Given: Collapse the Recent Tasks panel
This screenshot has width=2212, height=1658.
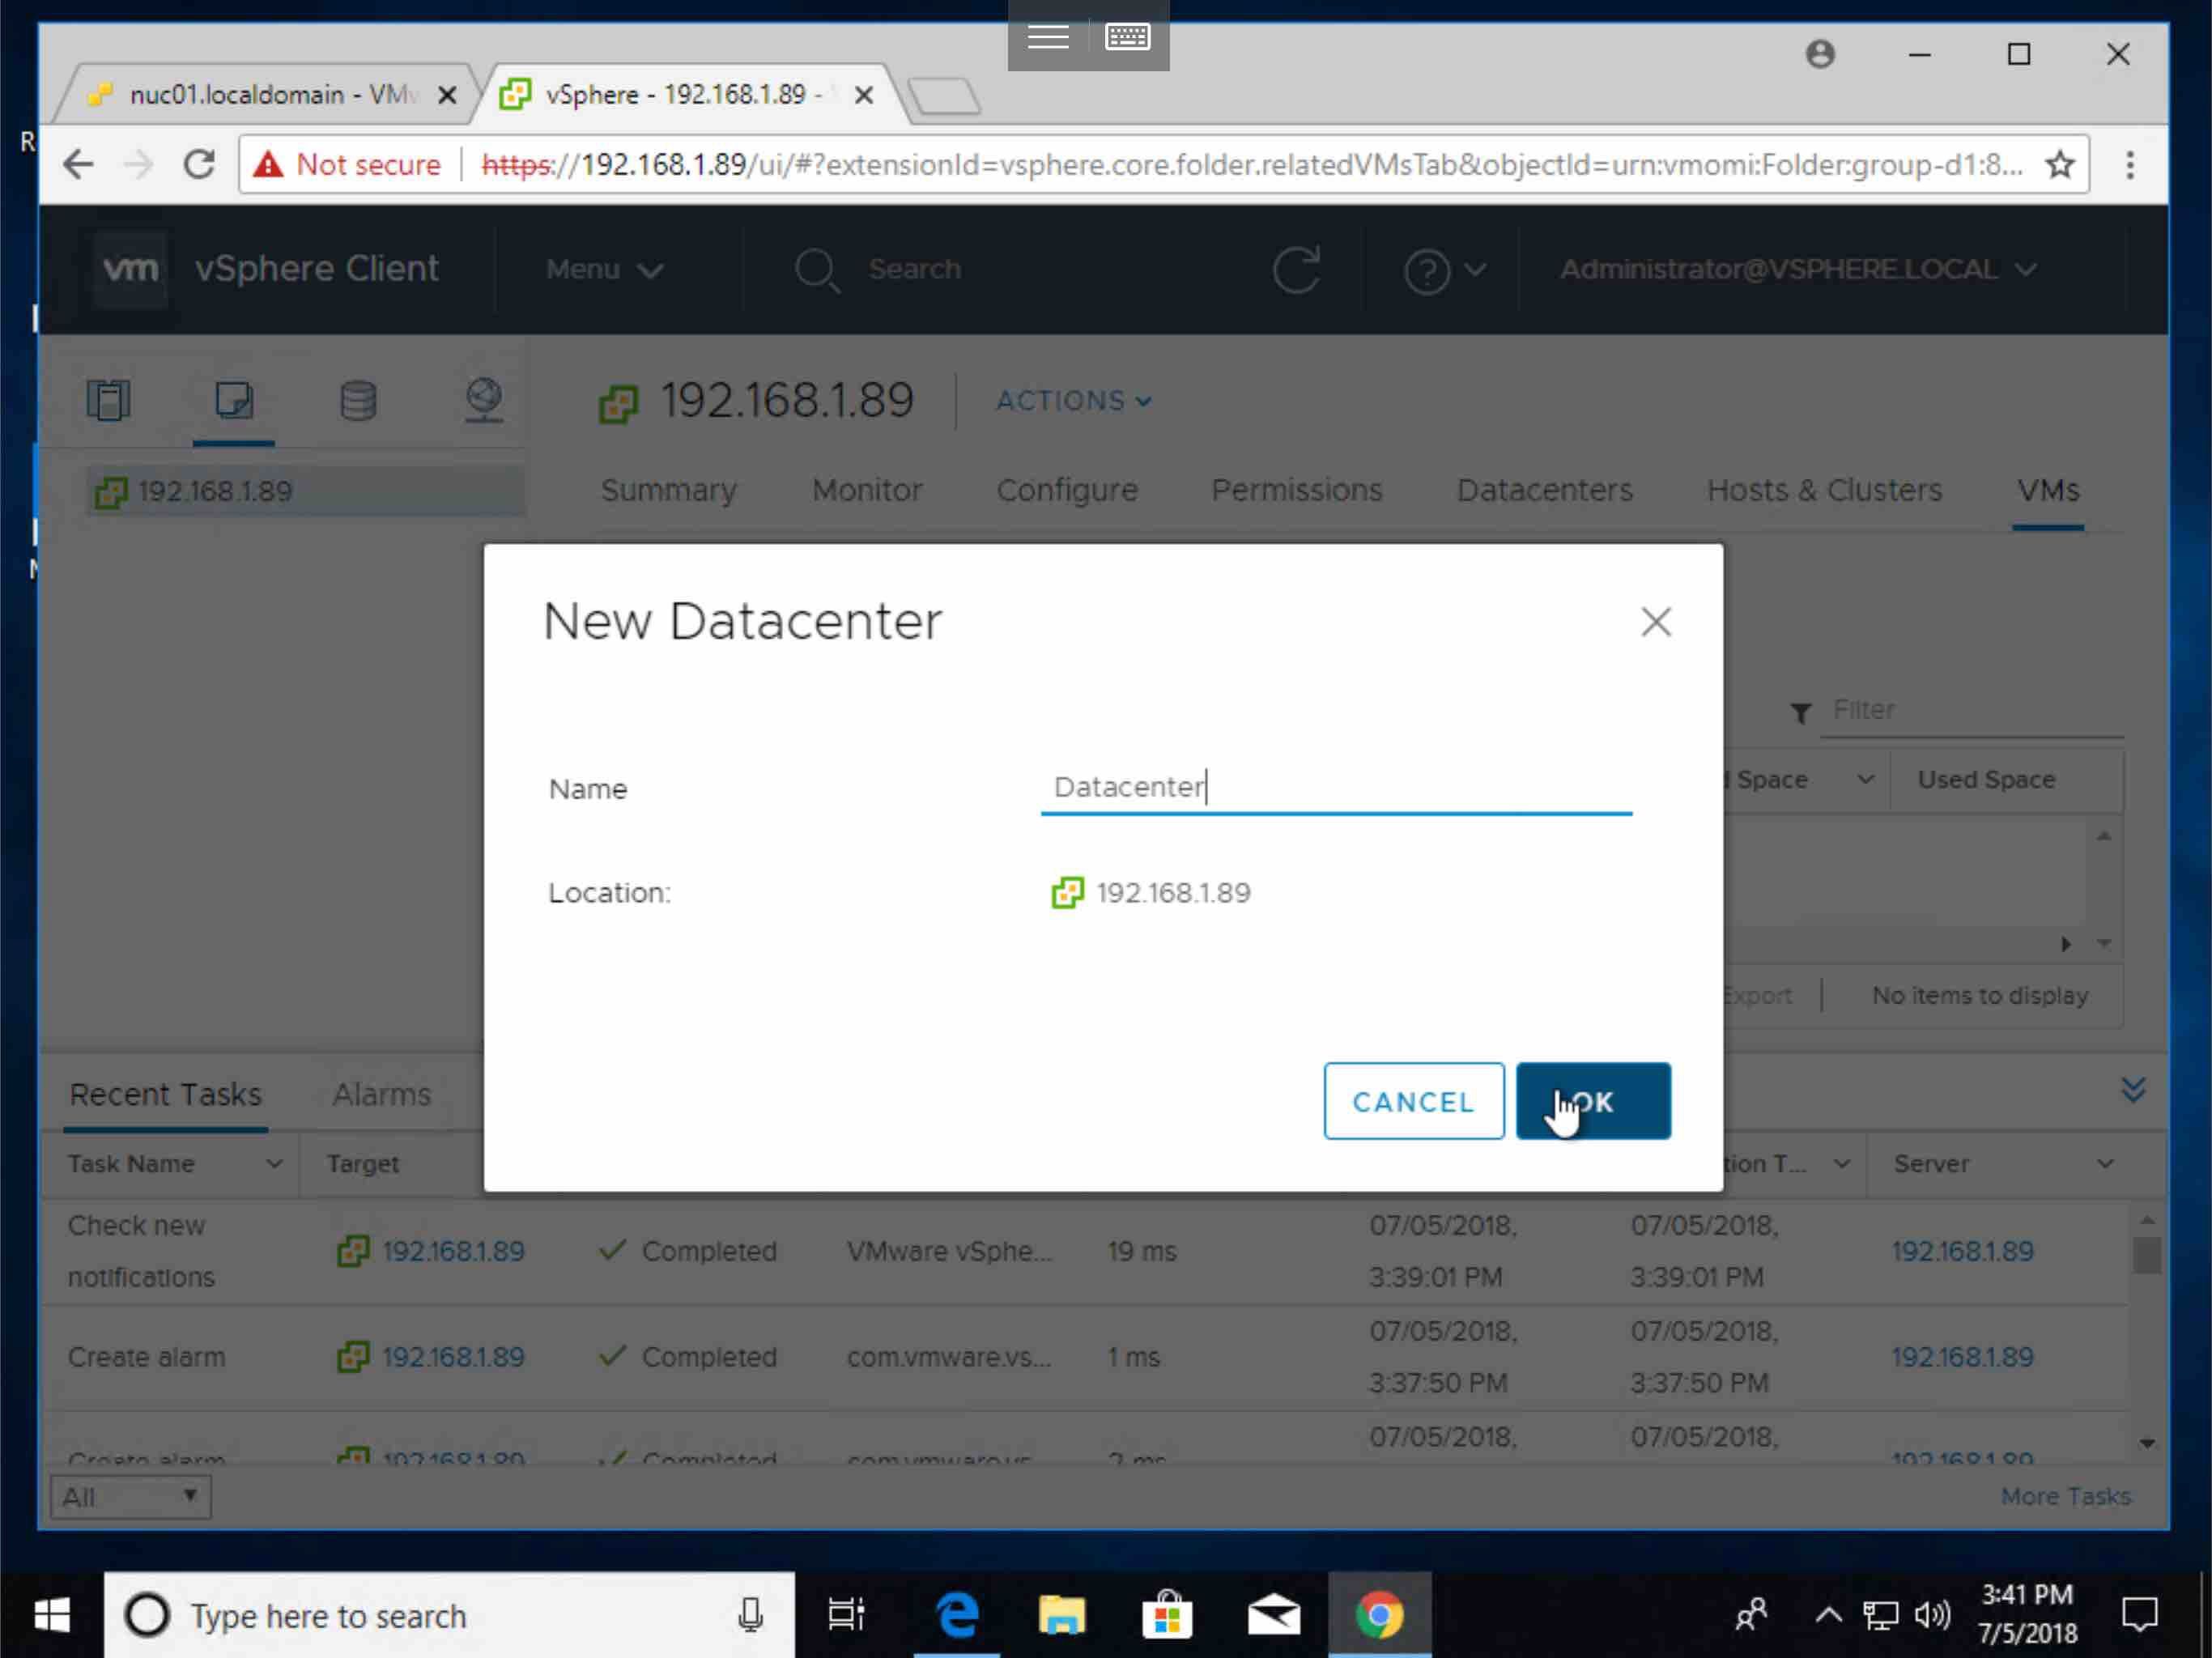Looking at the screenshot, I should (2132, 1090).
